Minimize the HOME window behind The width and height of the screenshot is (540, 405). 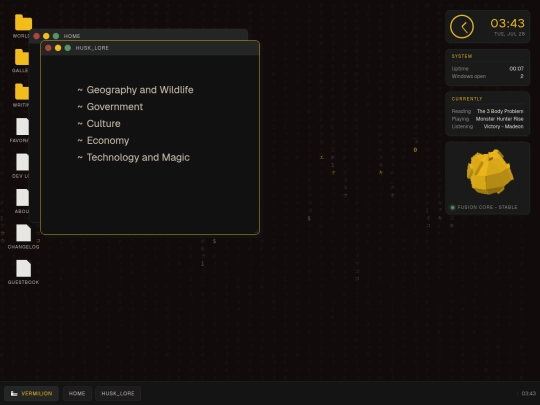click(46, 36)
